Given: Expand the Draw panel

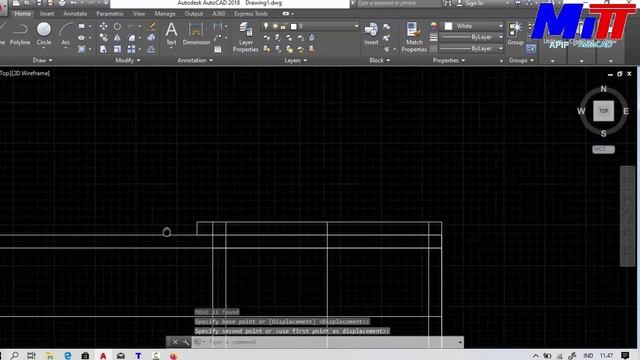Looking at the screenshot, I should pos(42,60).
